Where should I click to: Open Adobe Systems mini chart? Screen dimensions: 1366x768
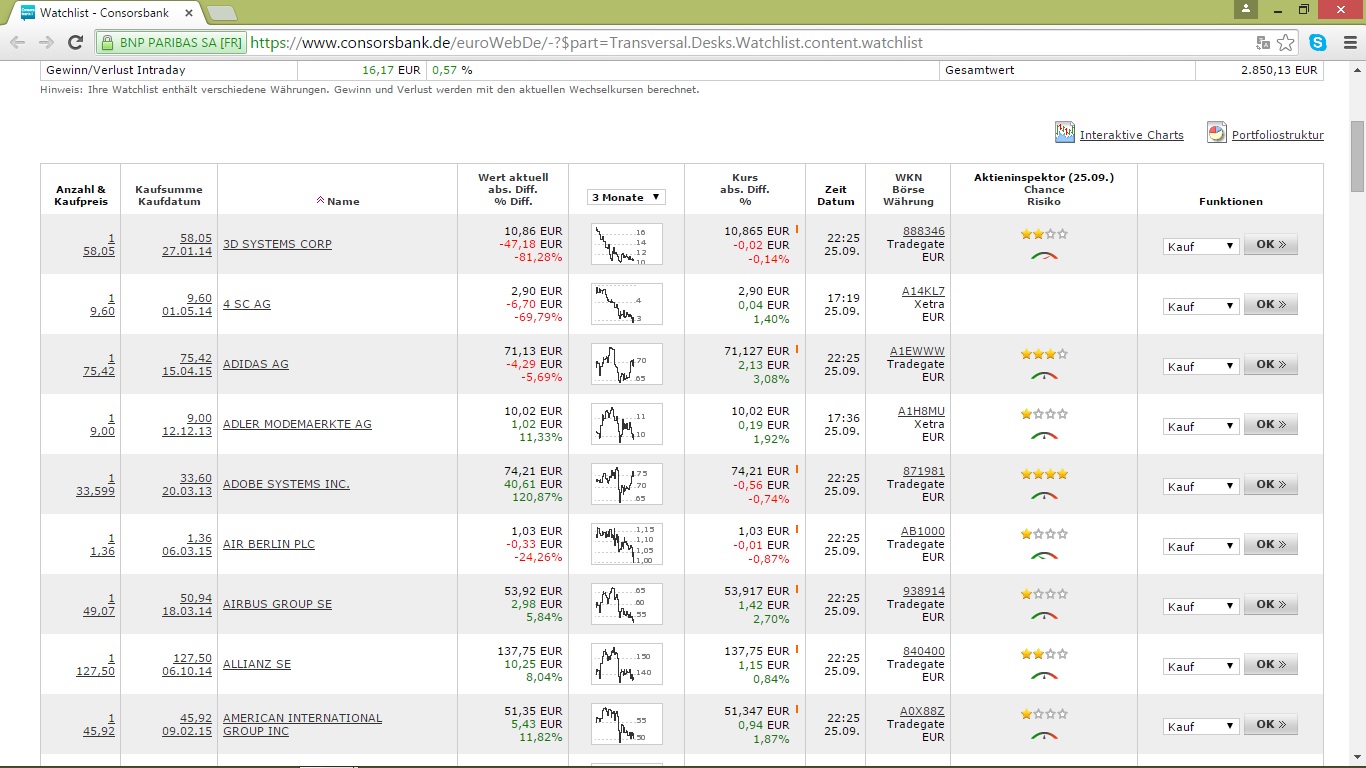627,484
